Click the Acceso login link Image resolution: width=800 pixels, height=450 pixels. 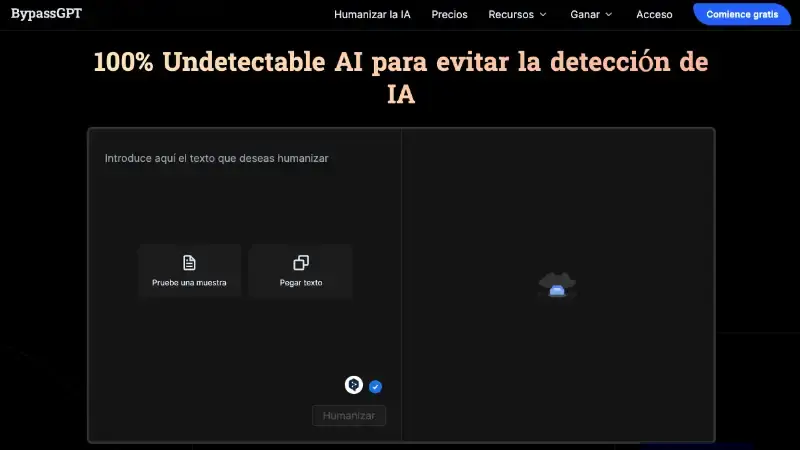tap(654, 14)
